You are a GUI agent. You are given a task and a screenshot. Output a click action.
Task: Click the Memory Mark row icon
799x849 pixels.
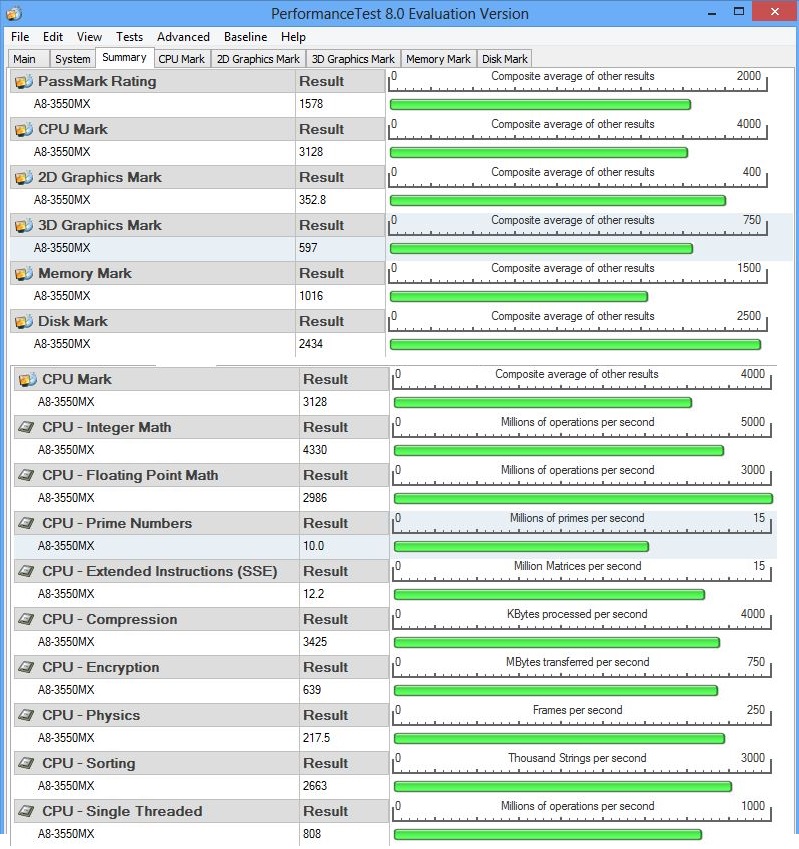pyautogui.click(x=23, y=274)
